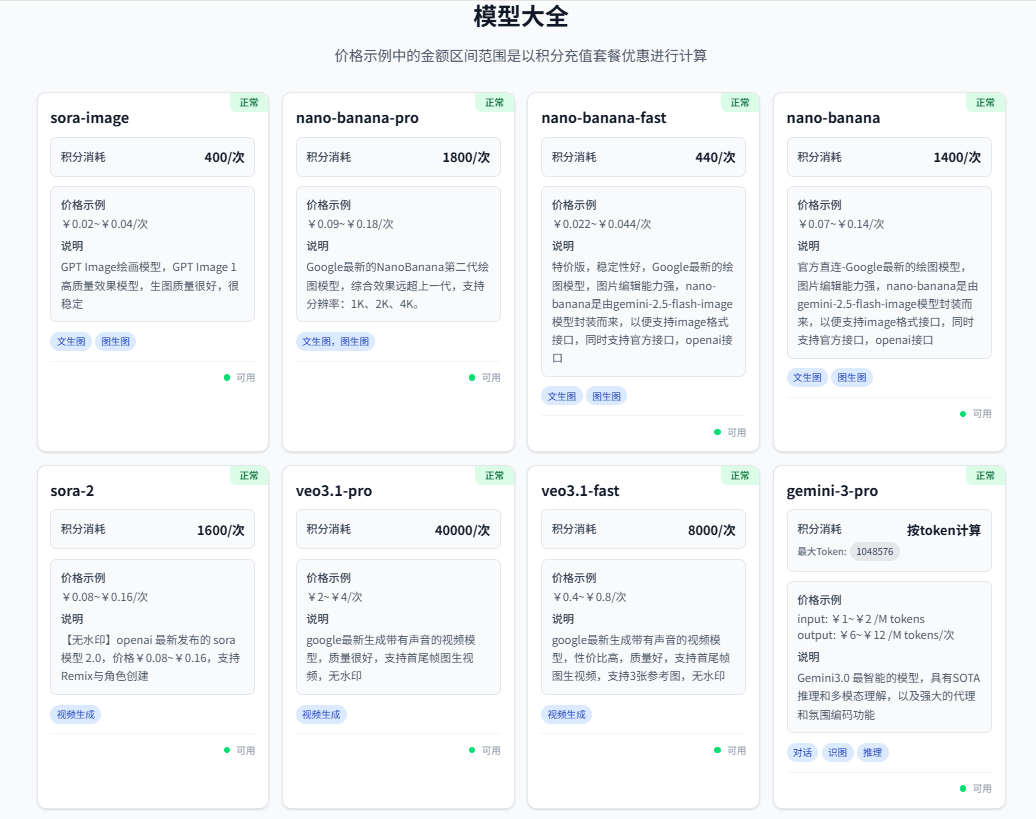Click the green availability dot on sora-image card
Screen dimensions: 1036x819
[227, 377]
